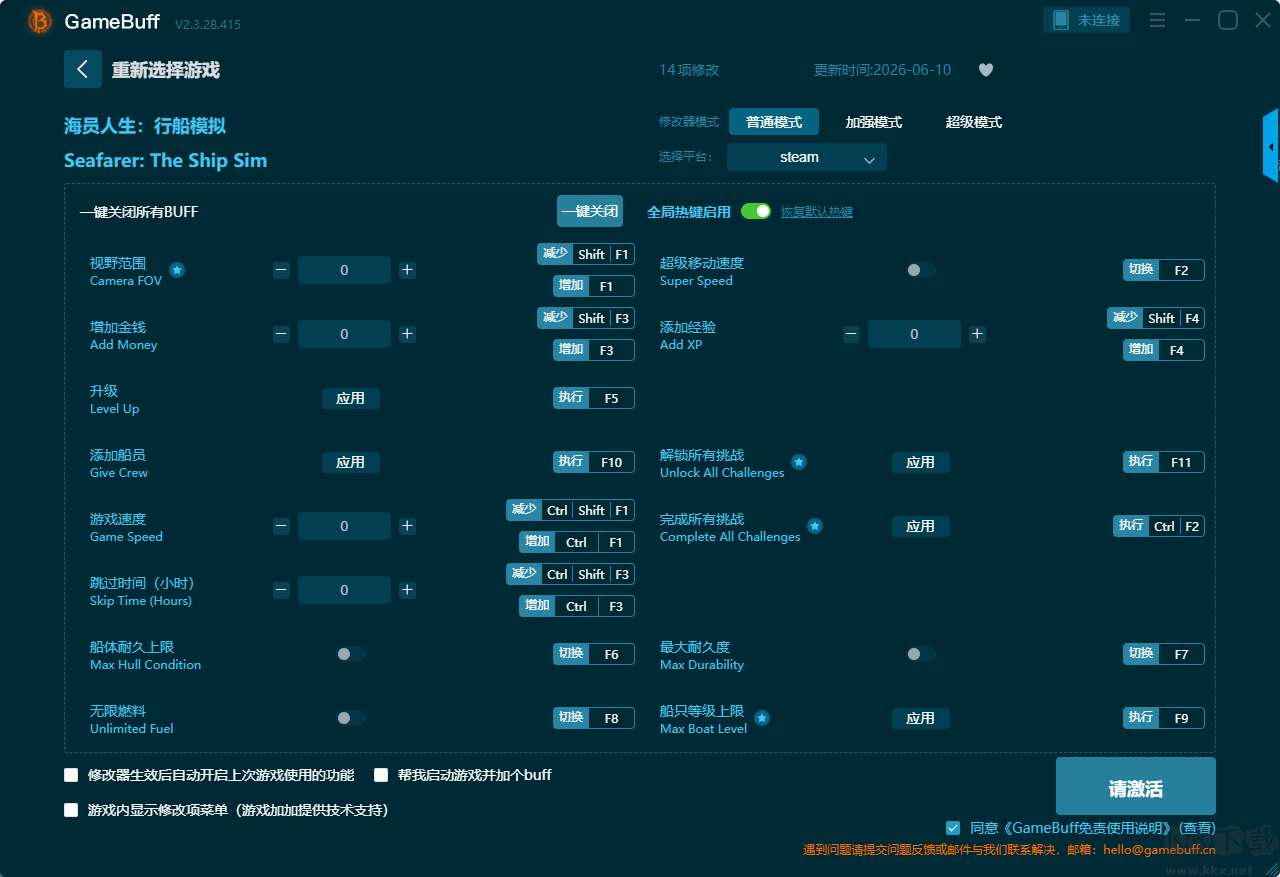Toggle global hotkey enable switch
The image size is (1280, 877).
pyautogui.click(x=756, y=211)
